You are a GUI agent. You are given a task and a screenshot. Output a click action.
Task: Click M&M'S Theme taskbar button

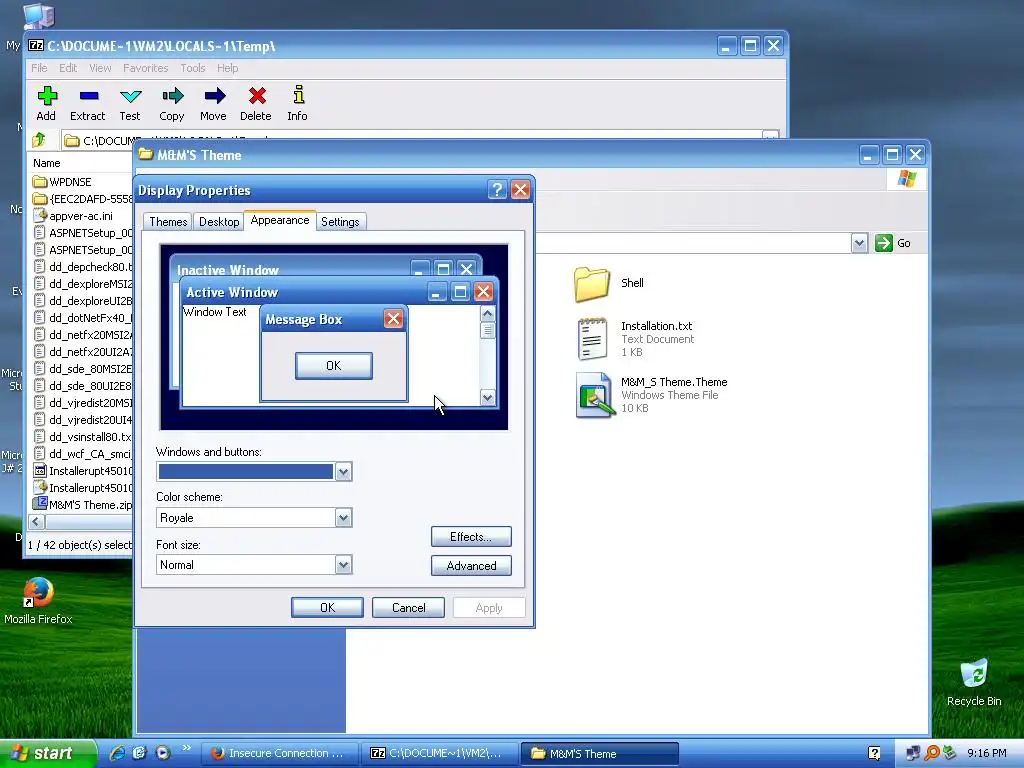pyautogui.click(x=600, y=753)
